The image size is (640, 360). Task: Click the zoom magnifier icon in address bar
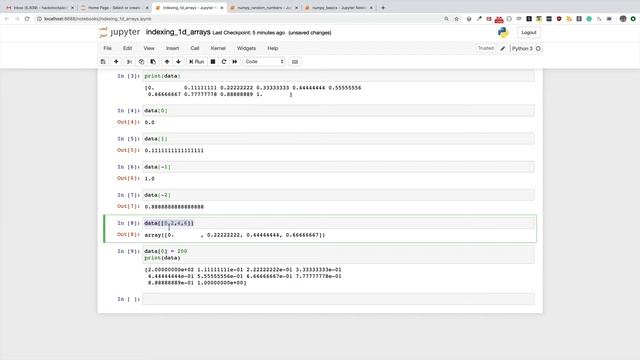(446, 19)
